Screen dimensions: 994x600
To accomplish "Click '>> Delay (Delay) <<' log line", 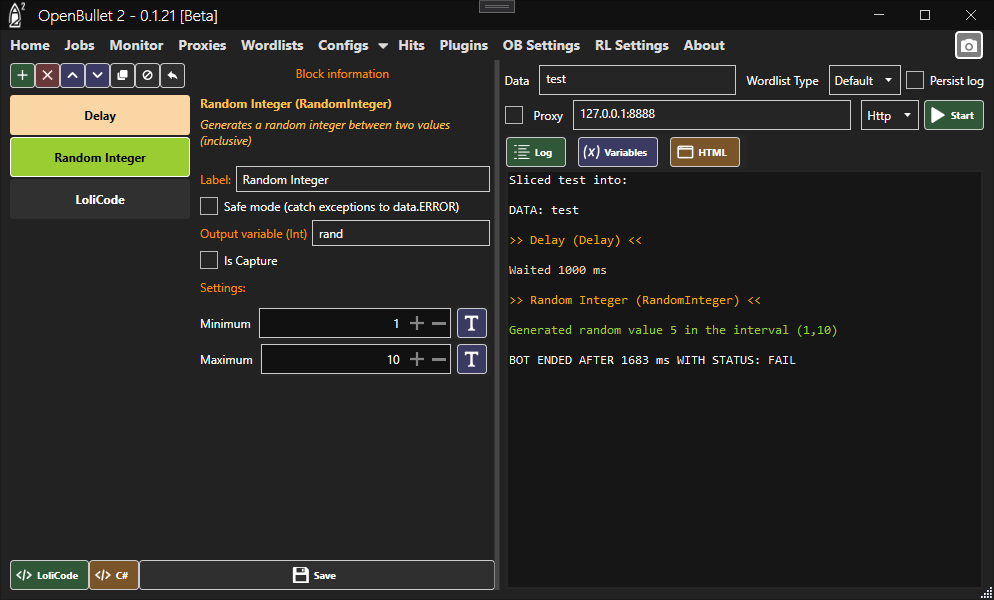I will point(575,240).
